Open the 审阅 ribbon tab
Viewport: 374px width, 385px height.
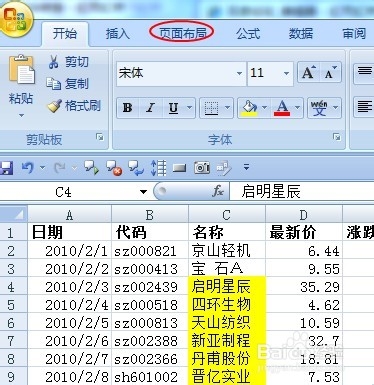tap(354, 34)
